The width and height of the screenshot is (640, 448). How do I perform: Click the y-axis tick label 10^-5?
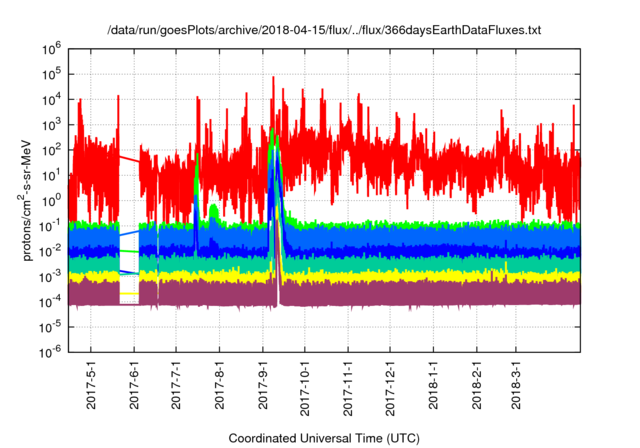tap(50, 327)
